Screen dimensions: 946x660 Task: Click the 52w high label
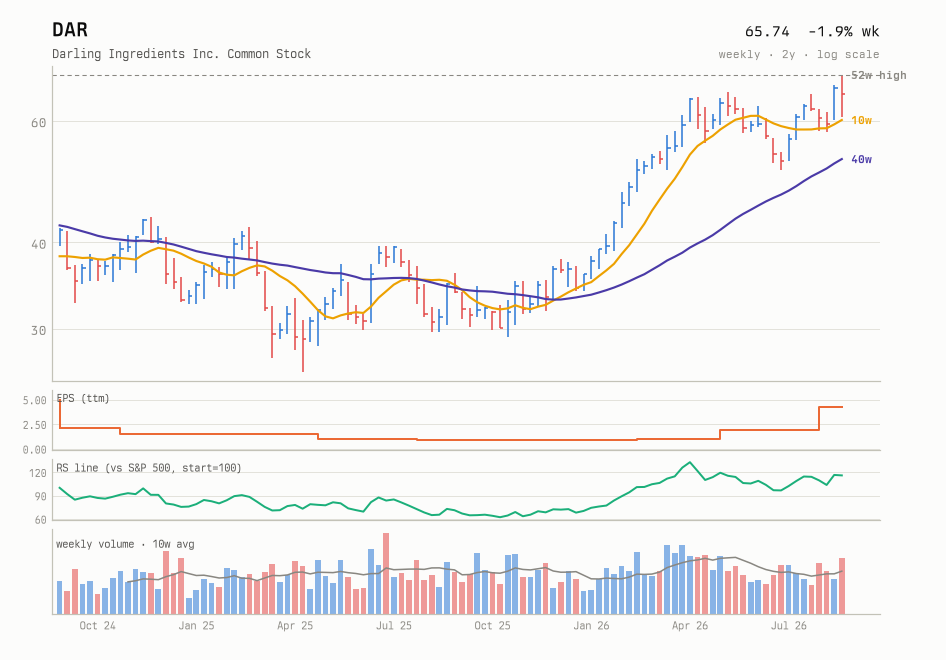tap(878, 75)
